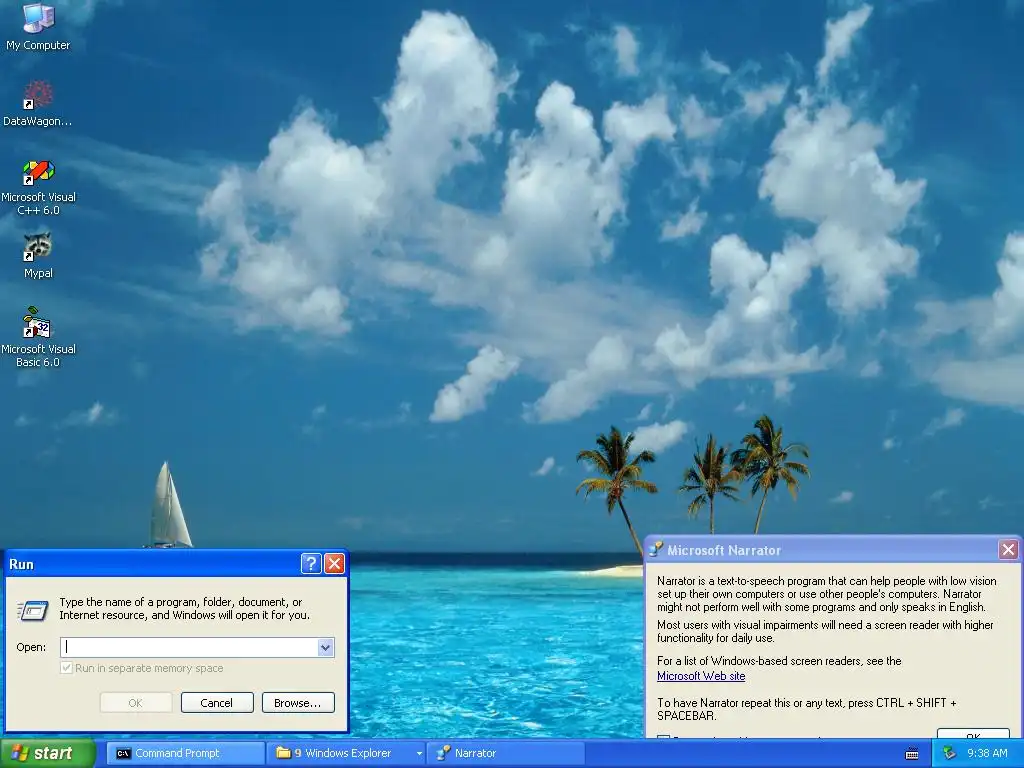1024x768 pixels.
Task: Select Microsoft Visual Basic 6.0 shortcut
Action: coord(38,337)
